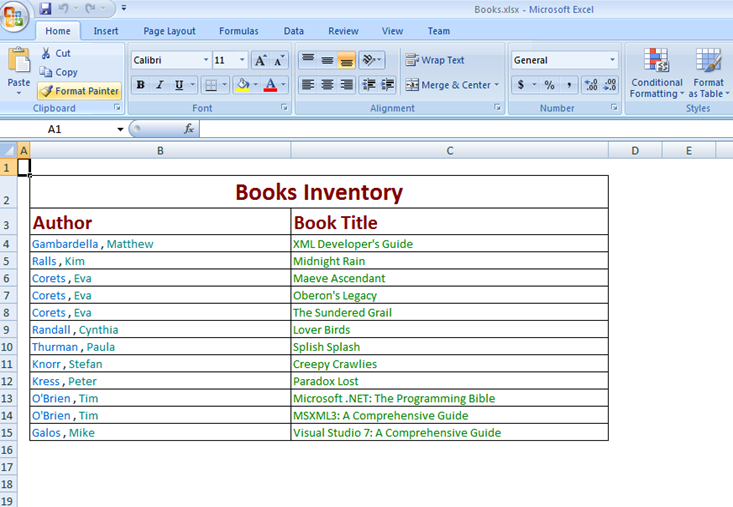Open Format as Table gallery
This screenshot has height=507, width=733.
(x=709, y=73)
